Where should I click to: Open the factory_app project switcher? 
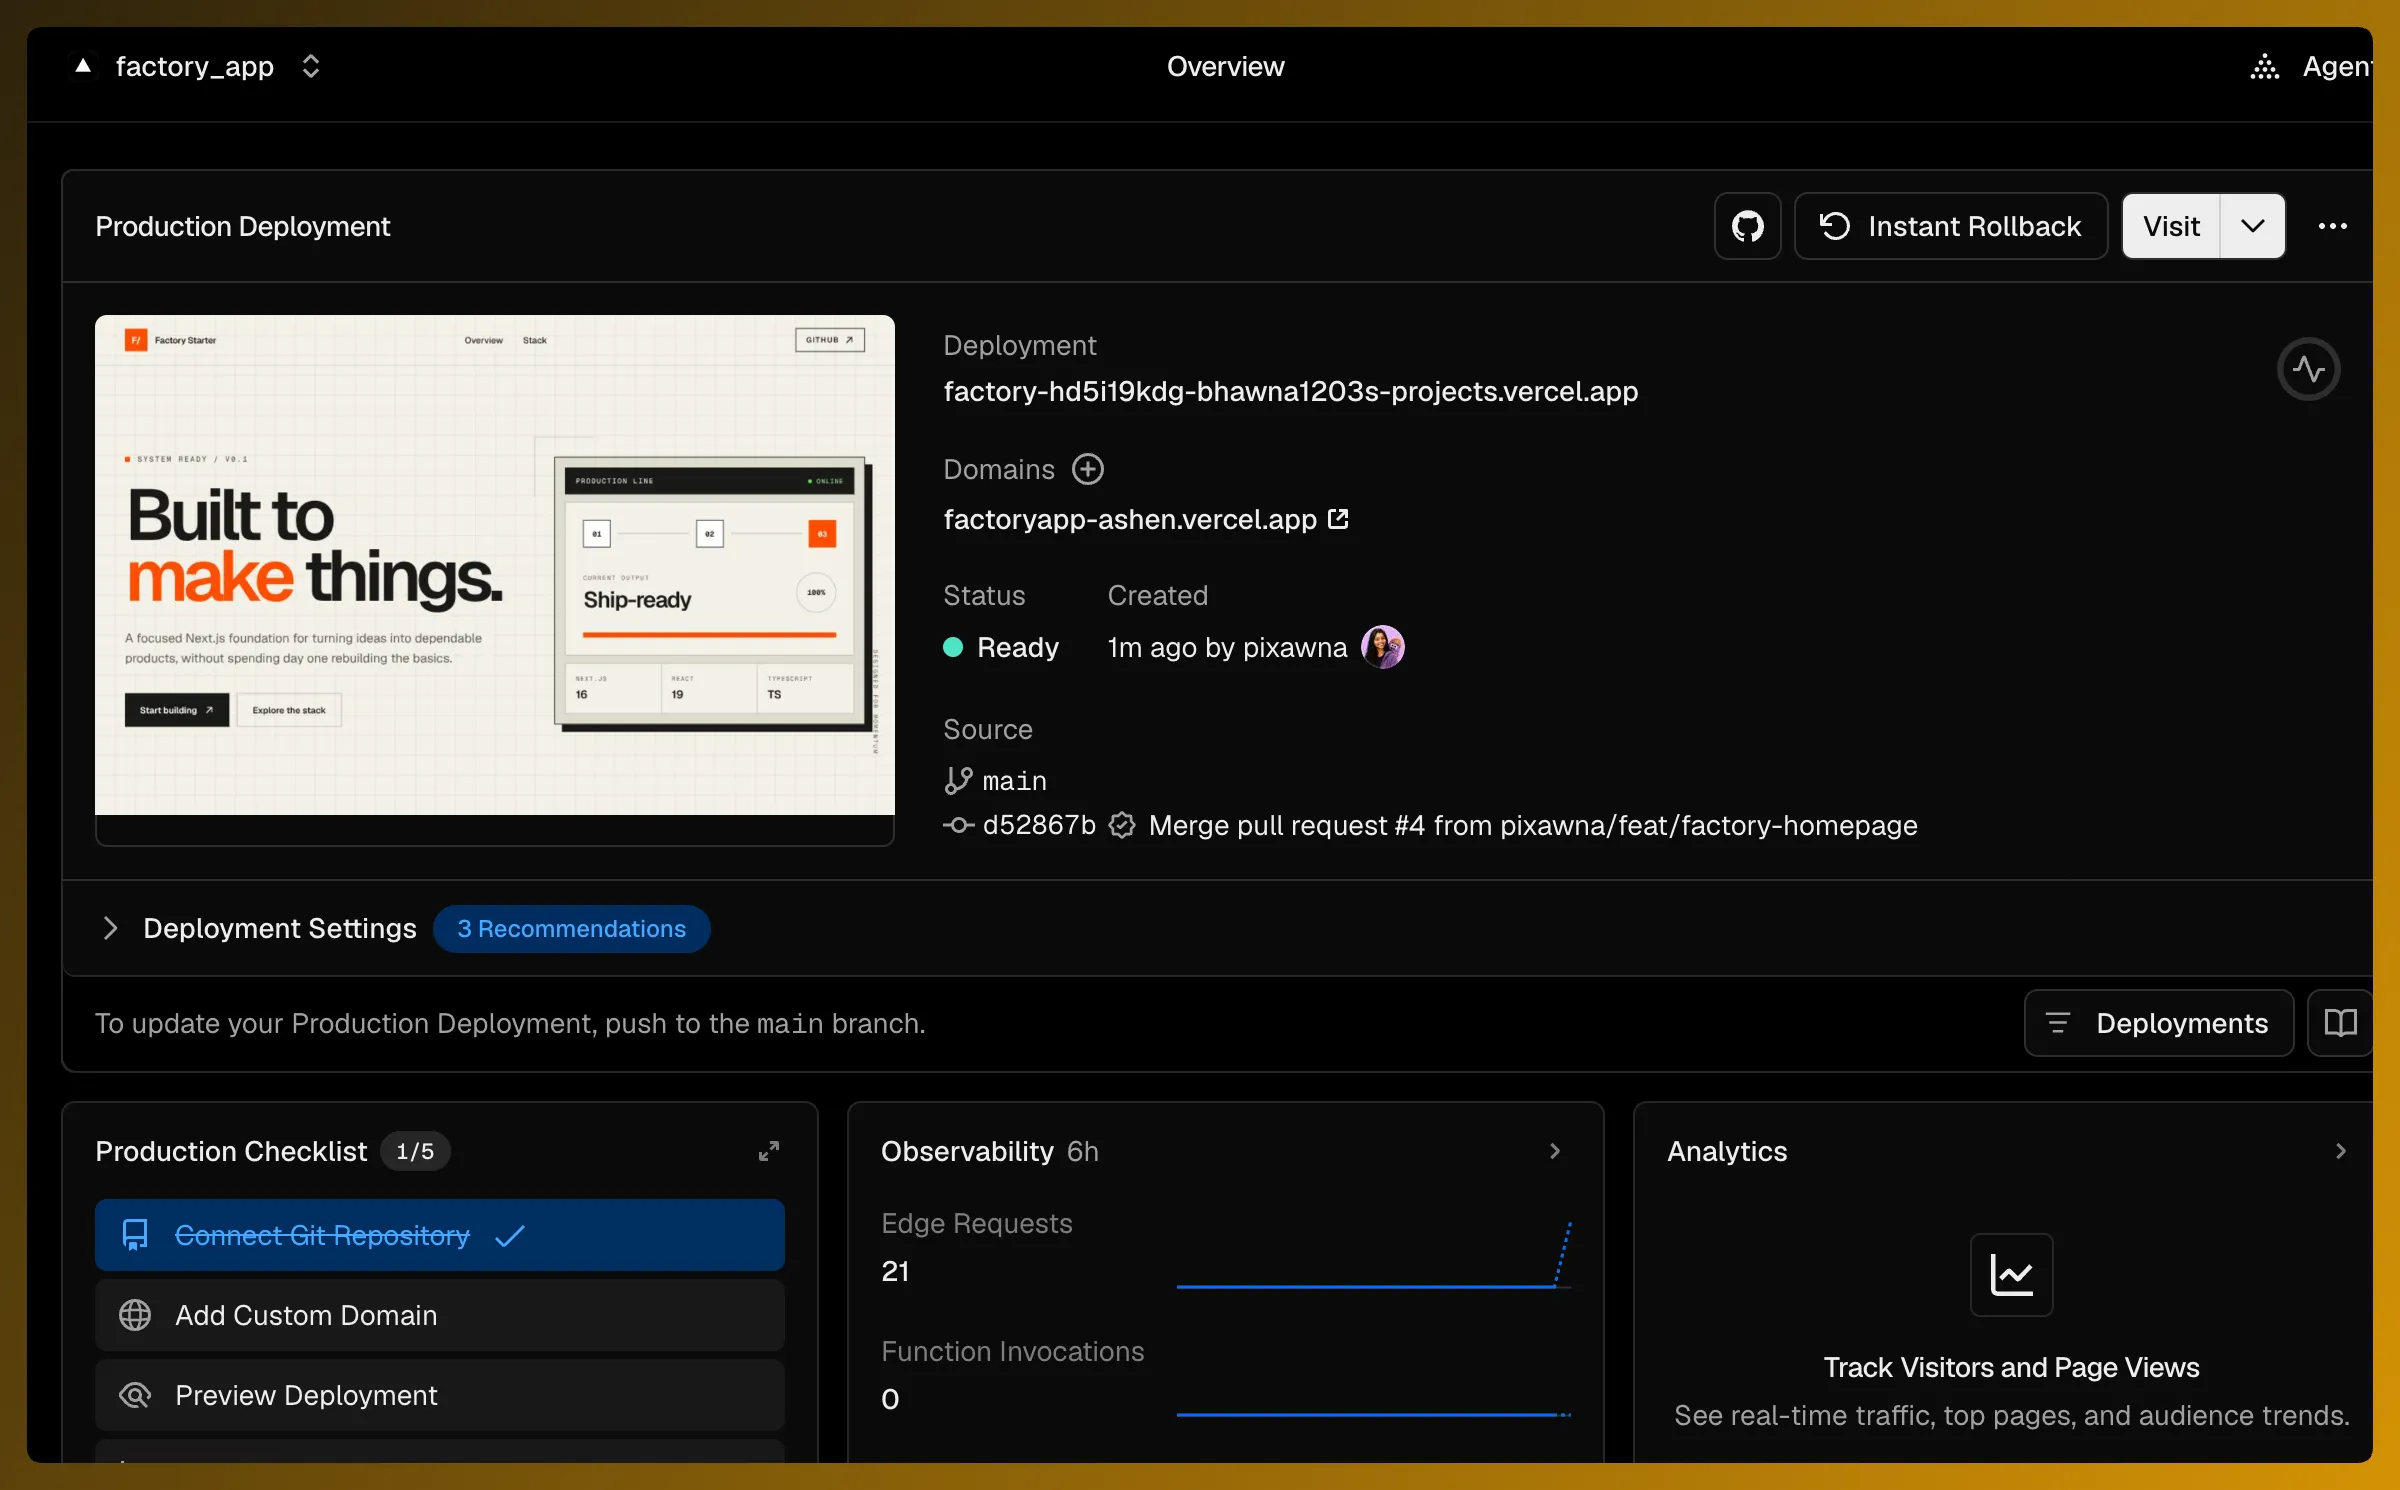(x=311, y=66)
